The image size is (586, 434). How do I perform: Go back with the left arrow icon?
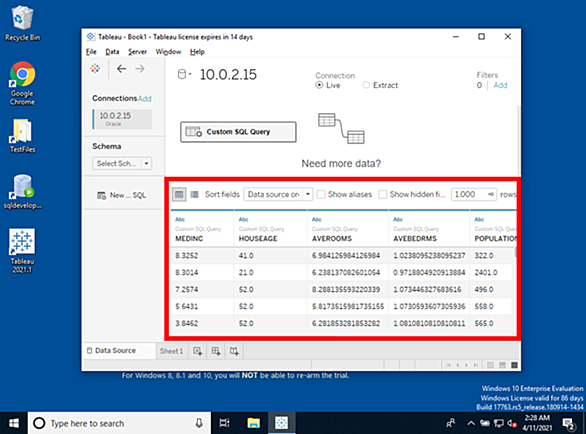tap(121, 69)
